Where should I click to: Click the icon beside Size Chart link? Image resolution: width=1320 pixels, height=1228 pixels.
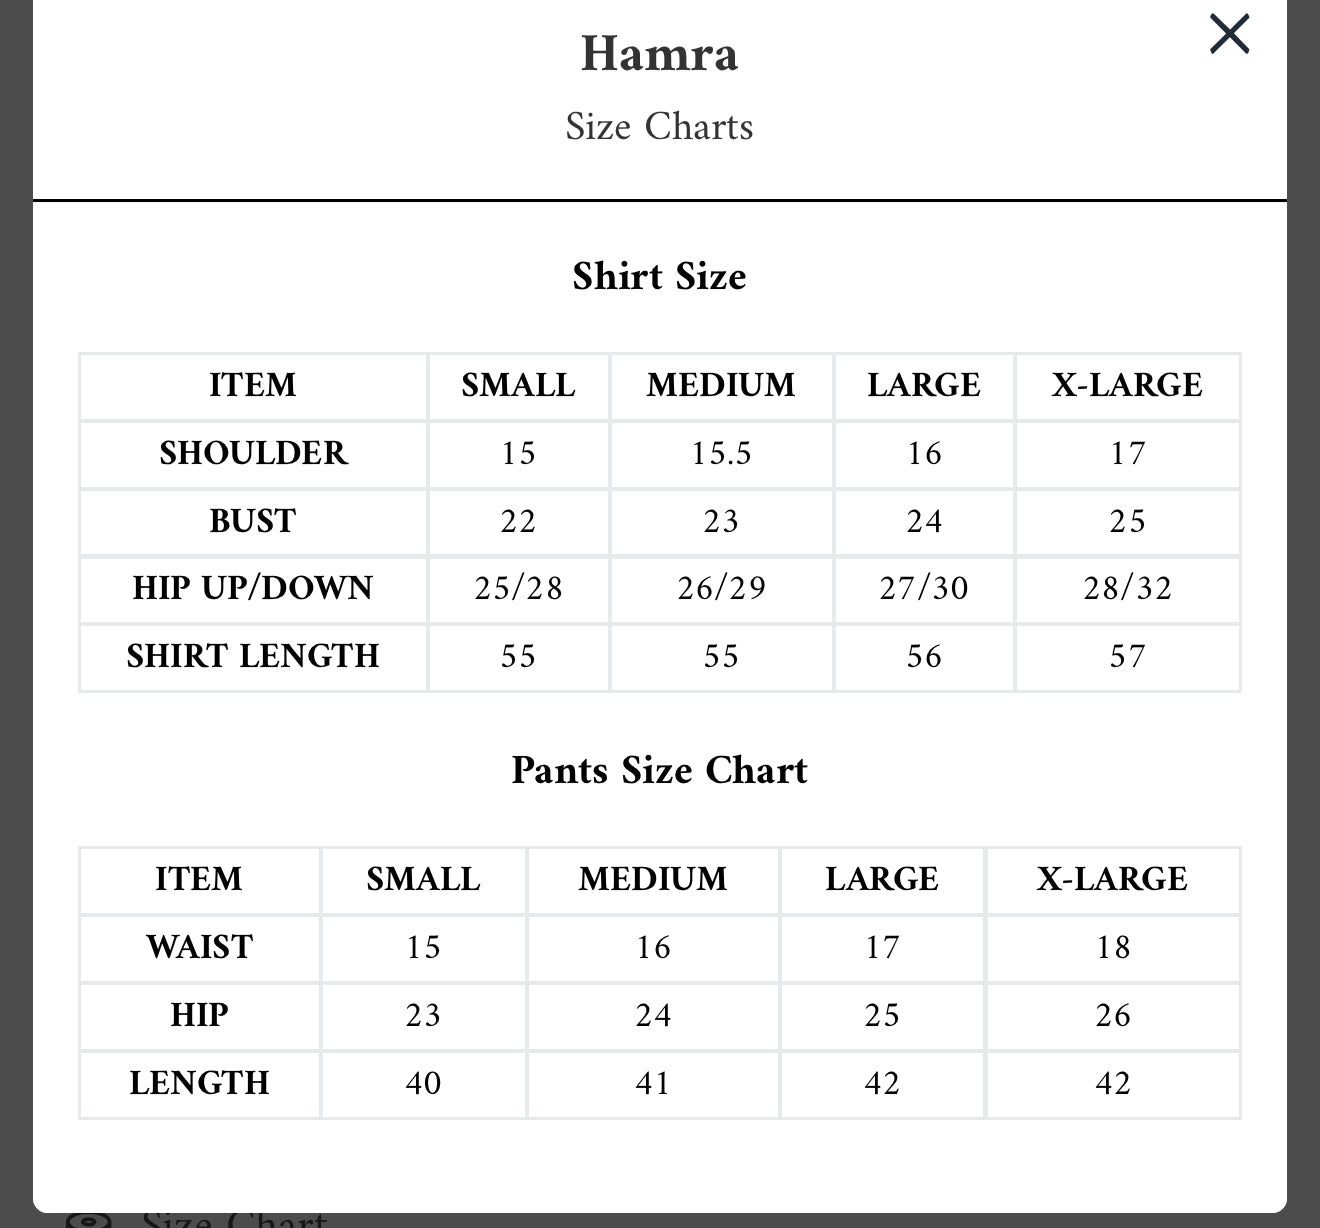(x=88, y=1220)
